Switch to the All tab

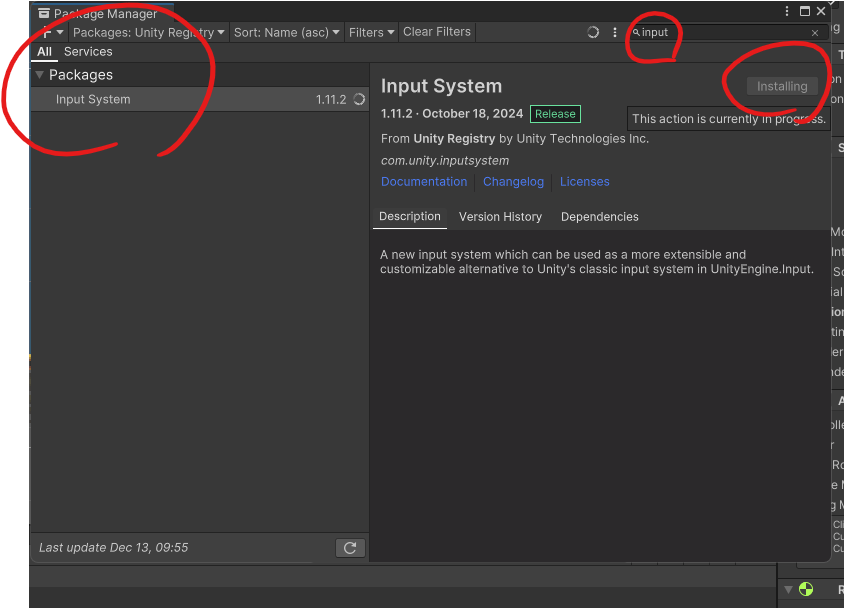pyautogui.click(x=44, y=52)
